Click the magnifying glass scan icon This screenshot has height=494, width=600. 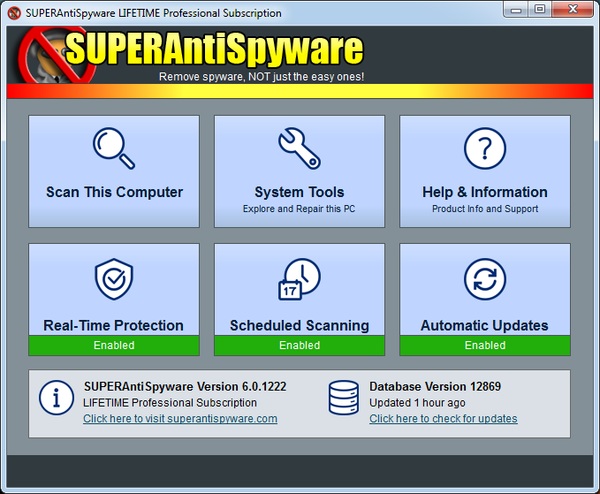pos(112,148)
